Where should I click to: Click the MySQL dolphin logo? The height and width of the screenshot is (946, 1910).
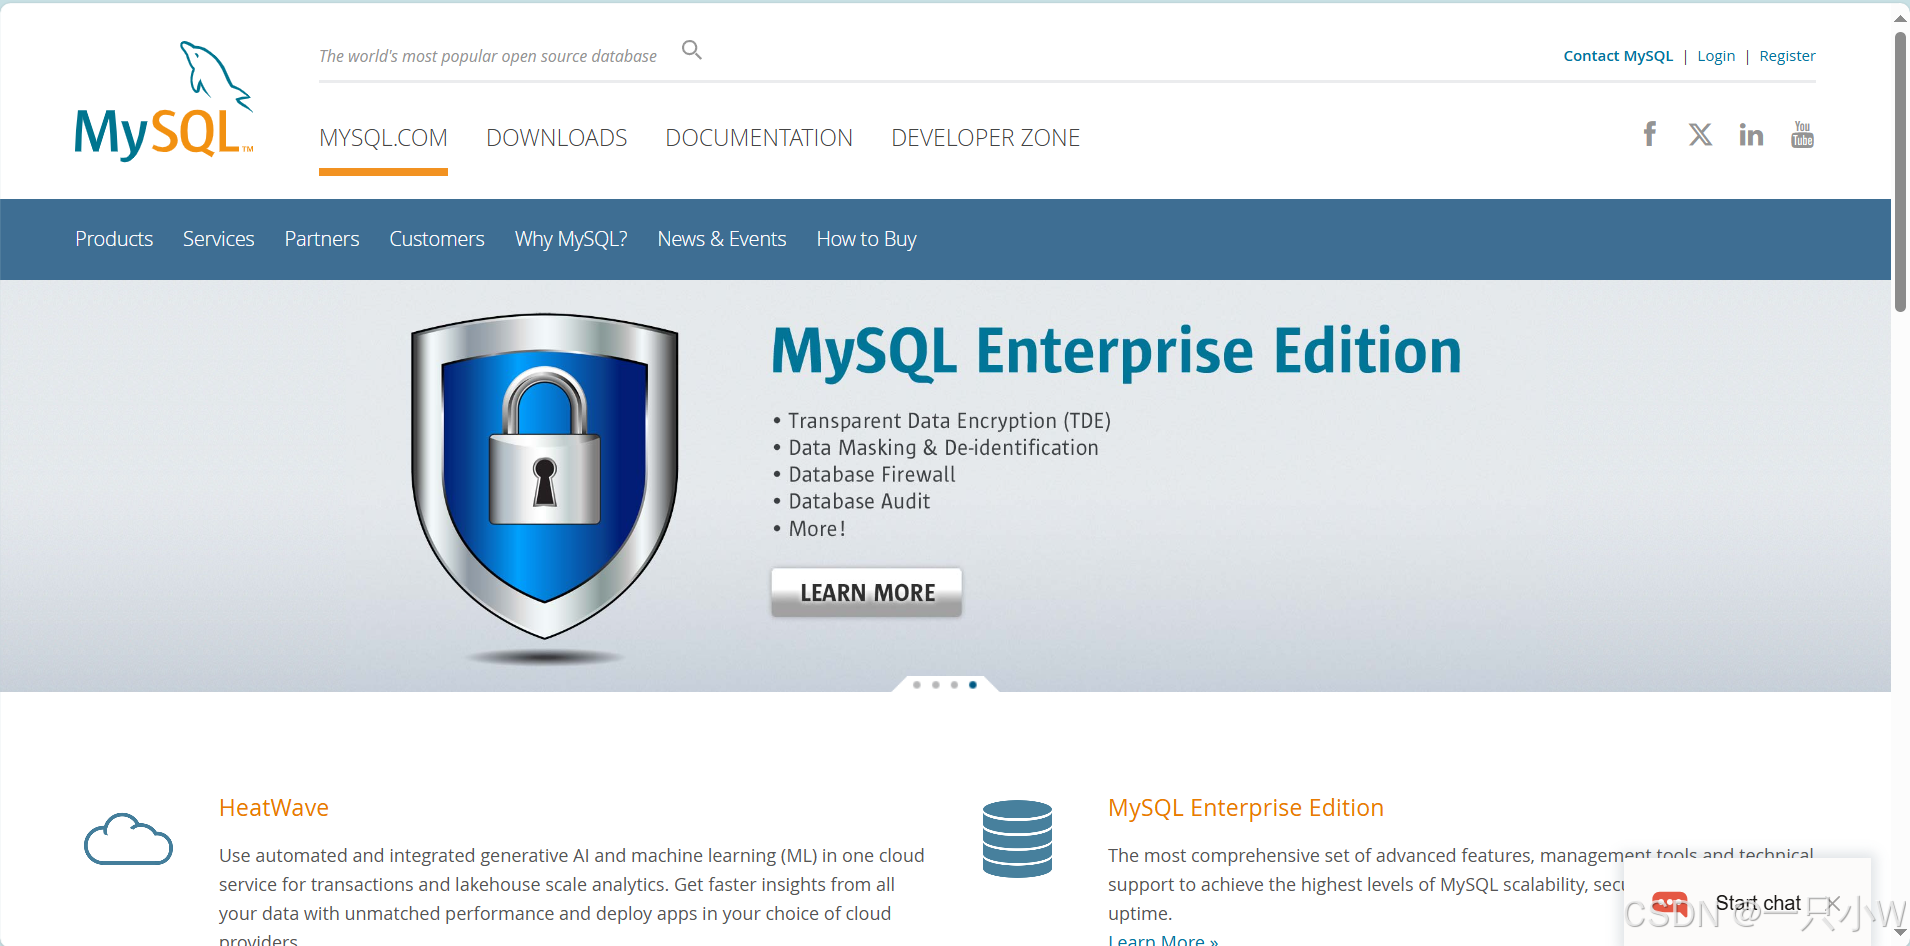[x=164, y=101]
